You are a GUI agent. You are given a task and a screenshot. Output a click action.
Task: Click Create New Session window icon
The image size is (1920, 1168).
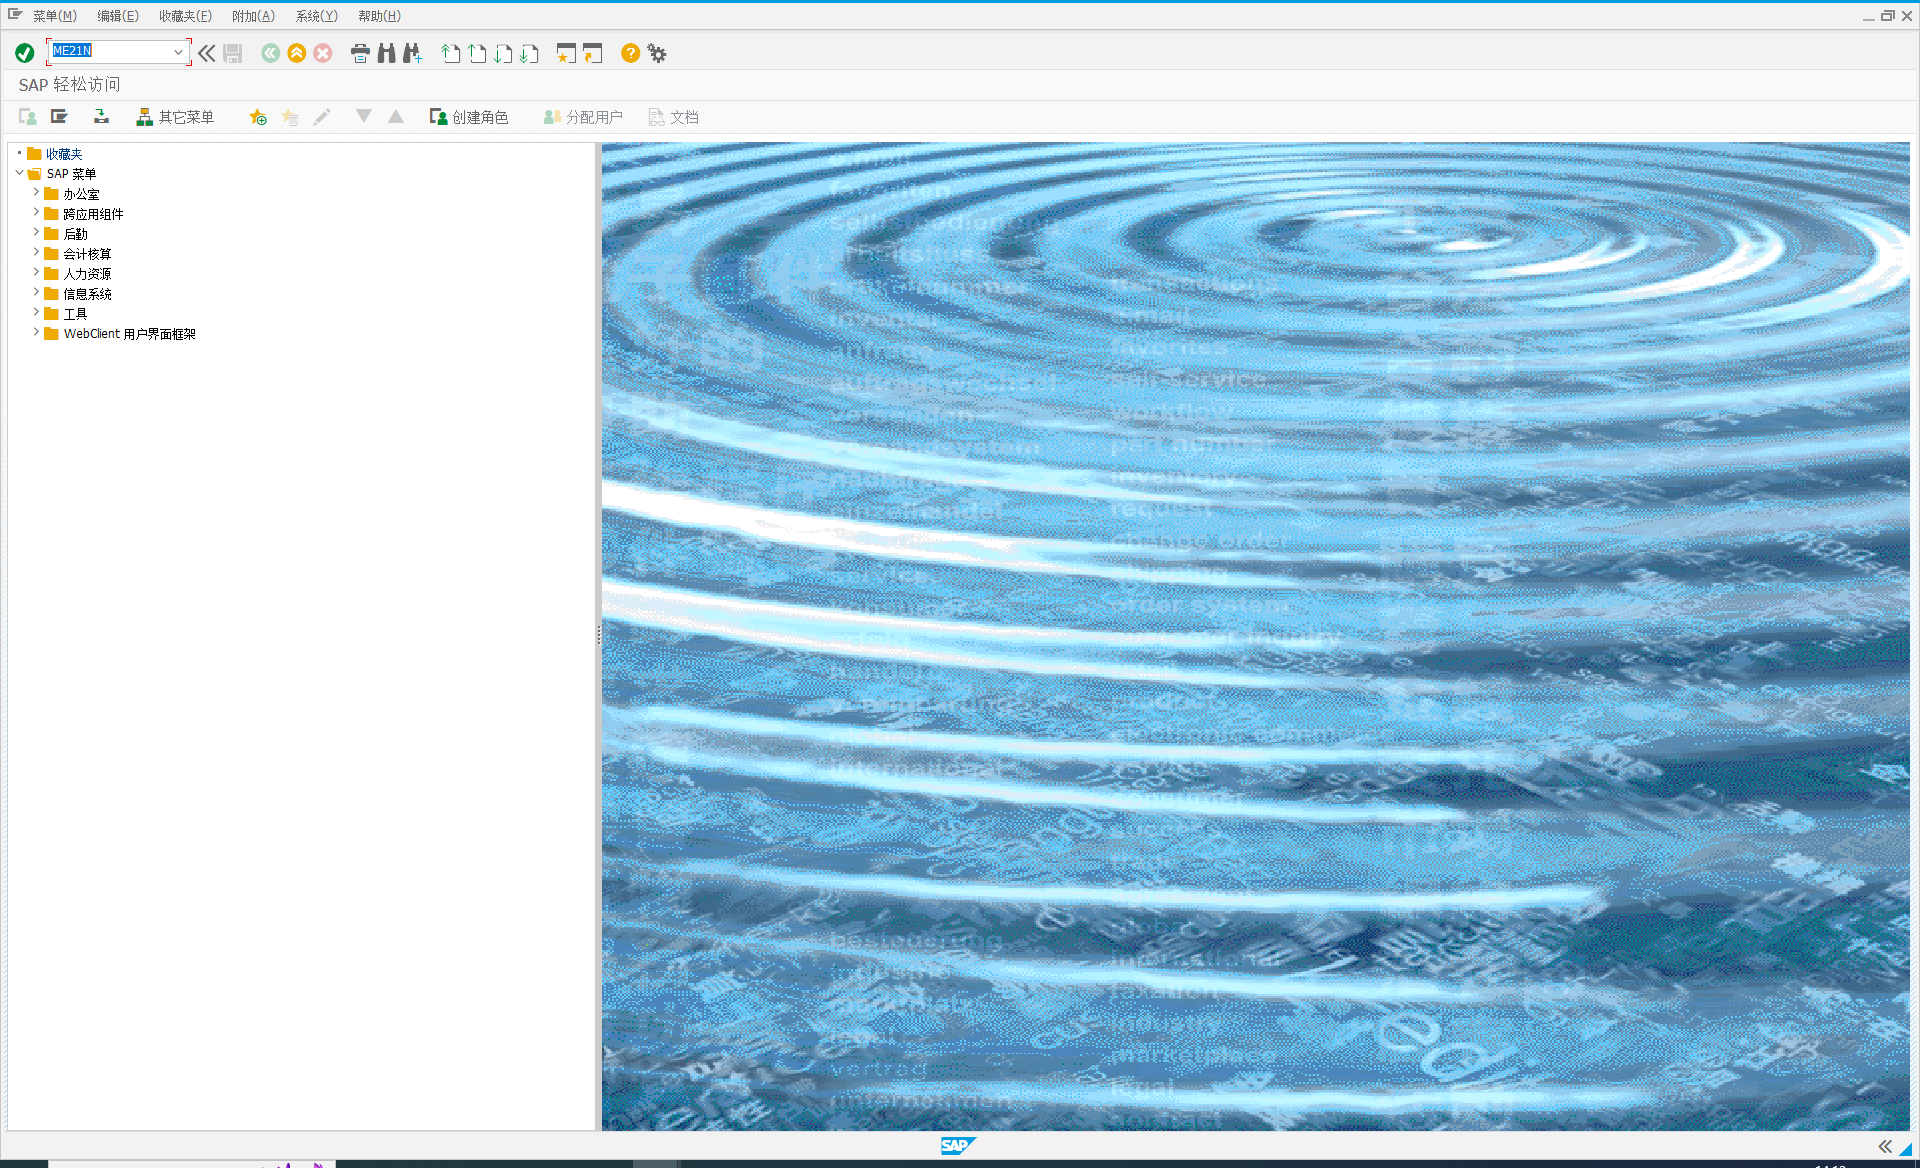(x=566, y=53)
